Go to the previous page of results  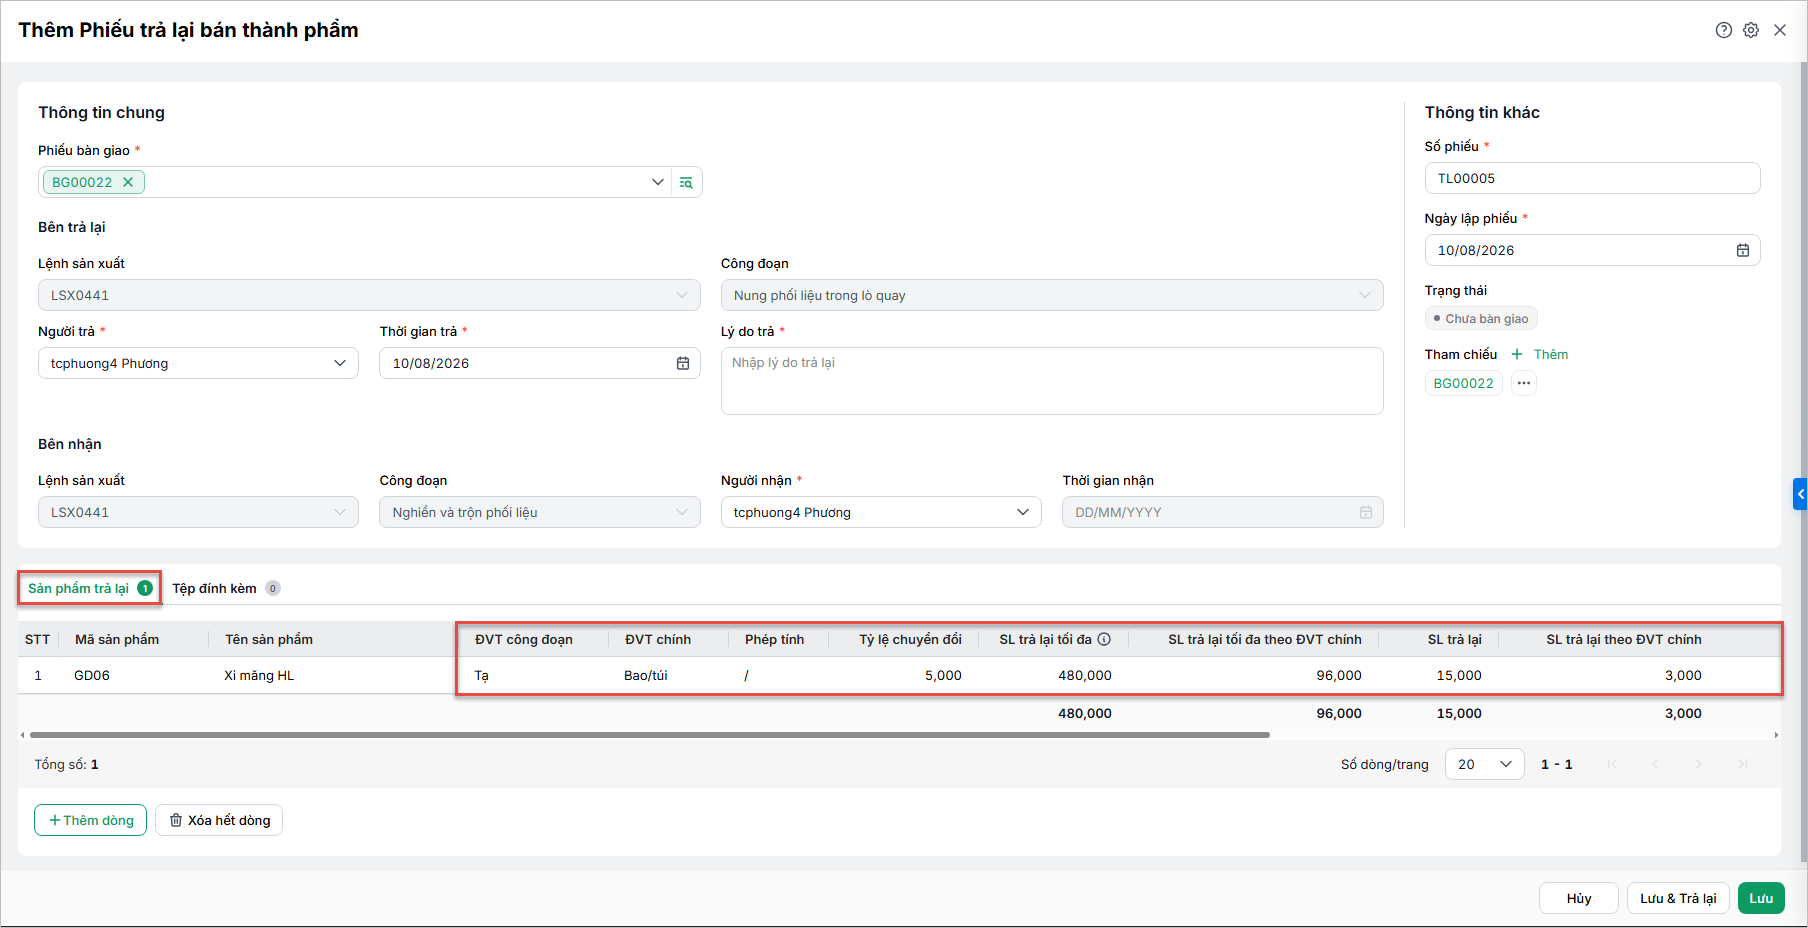point(1655,764)
